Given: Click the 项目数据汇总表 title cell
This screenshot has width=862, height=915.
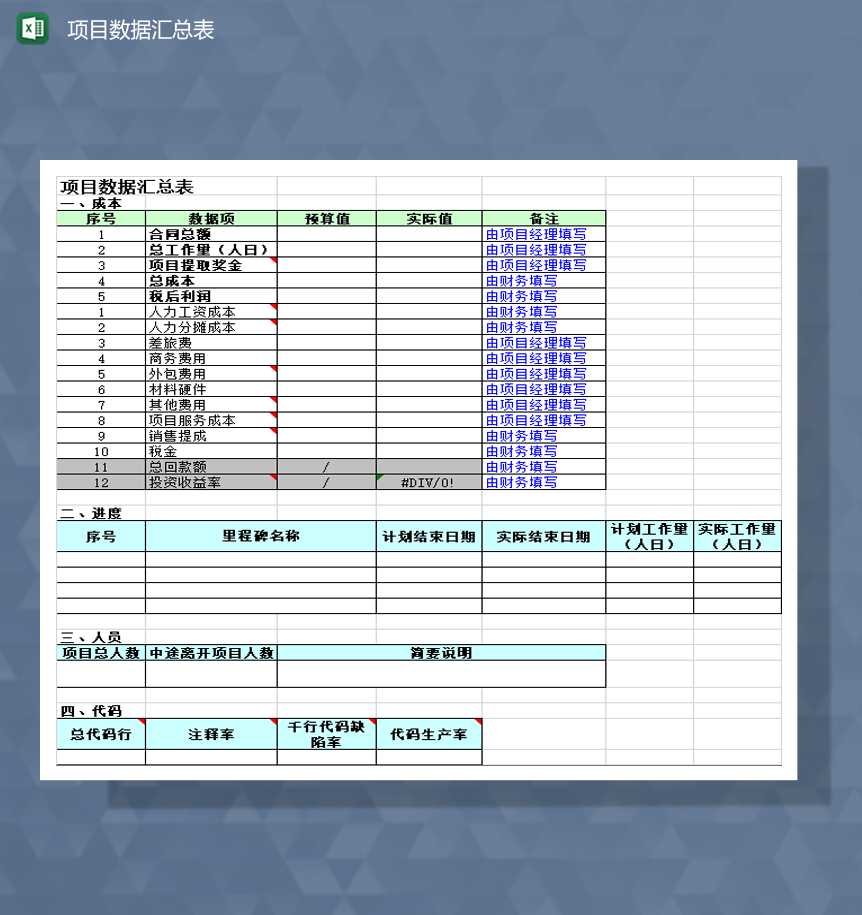Looking at the screenshot, I should click(x=129, y=185).
